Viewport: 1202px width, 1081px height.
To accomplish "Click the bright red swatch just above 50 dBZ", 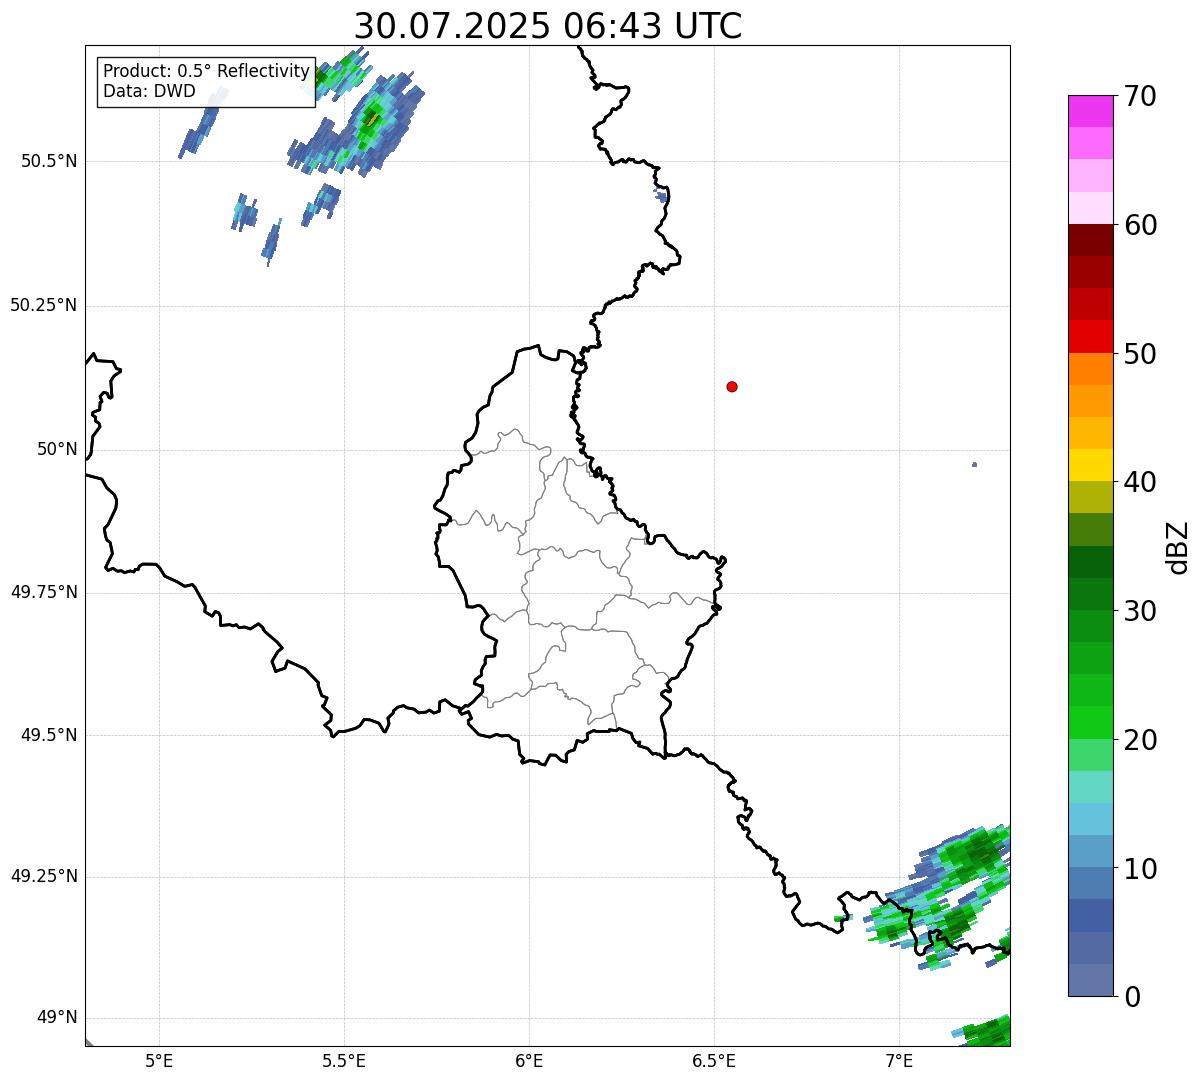I will [x=1090, y=337].
